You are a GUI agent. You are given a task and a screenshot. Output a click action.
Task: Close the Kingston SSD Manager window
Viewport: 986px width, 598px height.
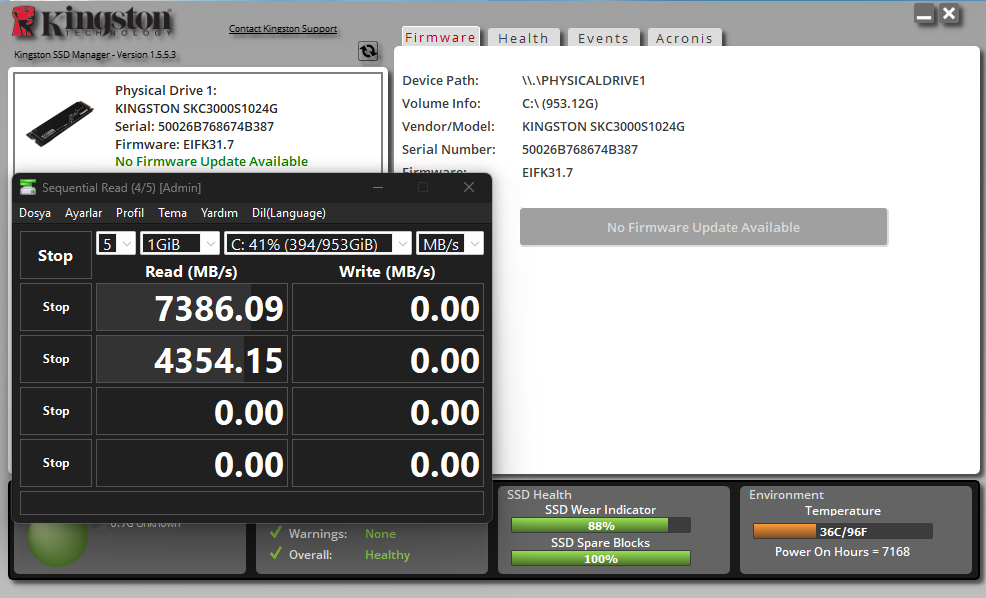[950, 14]
